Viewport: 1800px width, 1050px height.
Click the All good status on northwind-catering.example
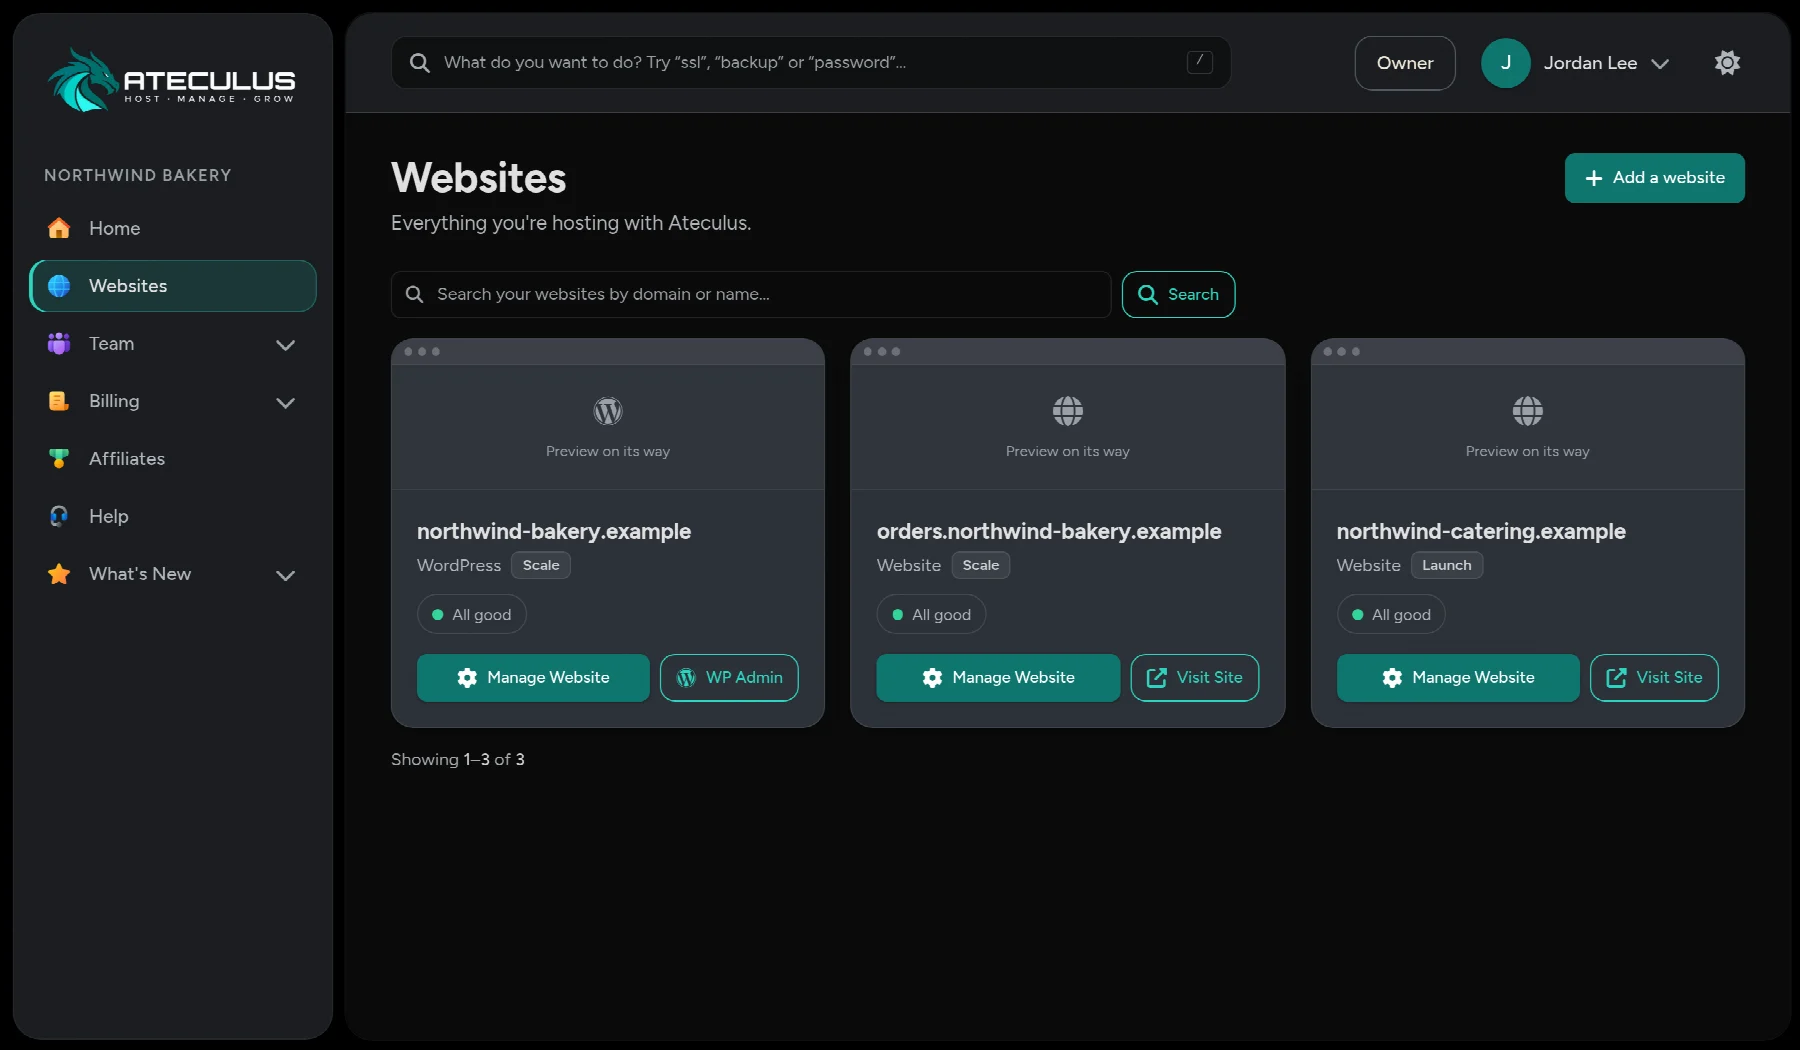[1391, 615]
